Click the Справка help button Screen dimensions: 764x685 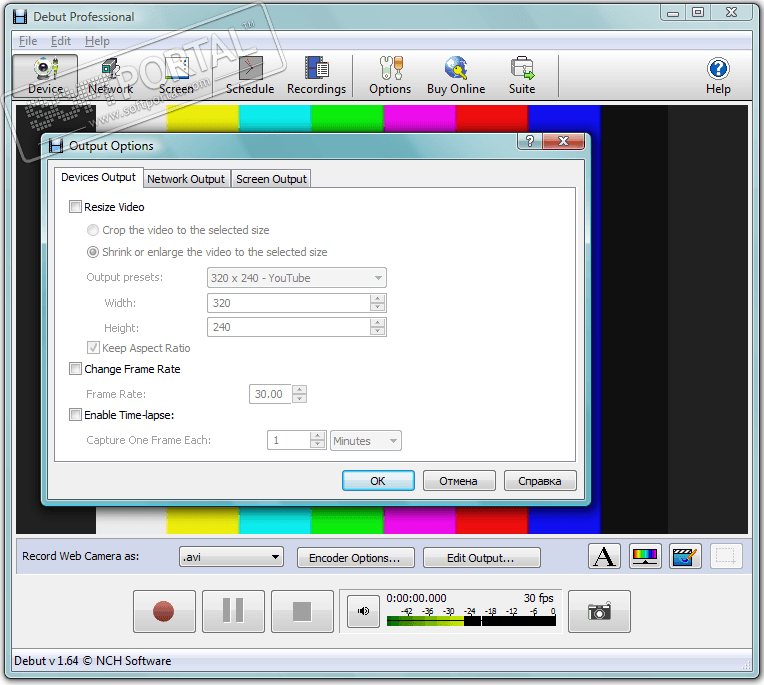coord(540,481)
